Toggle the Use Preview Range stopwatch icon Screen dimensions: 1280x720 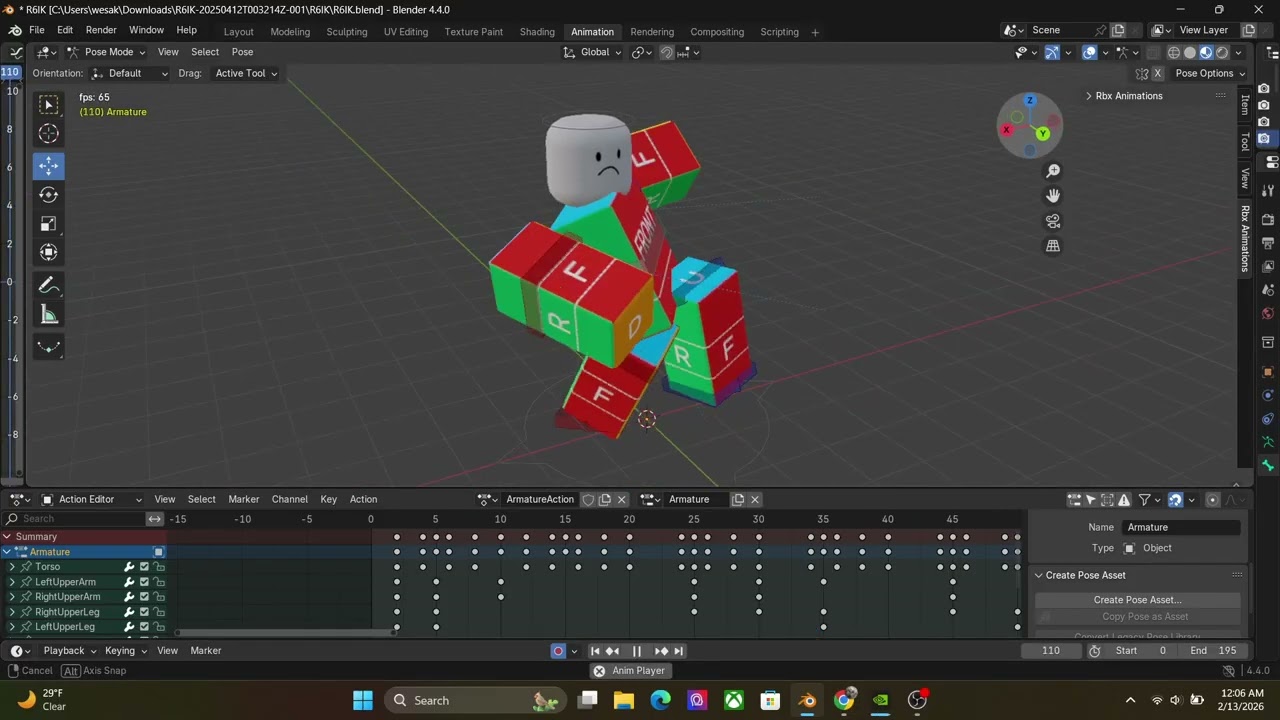click(1094, 651)
